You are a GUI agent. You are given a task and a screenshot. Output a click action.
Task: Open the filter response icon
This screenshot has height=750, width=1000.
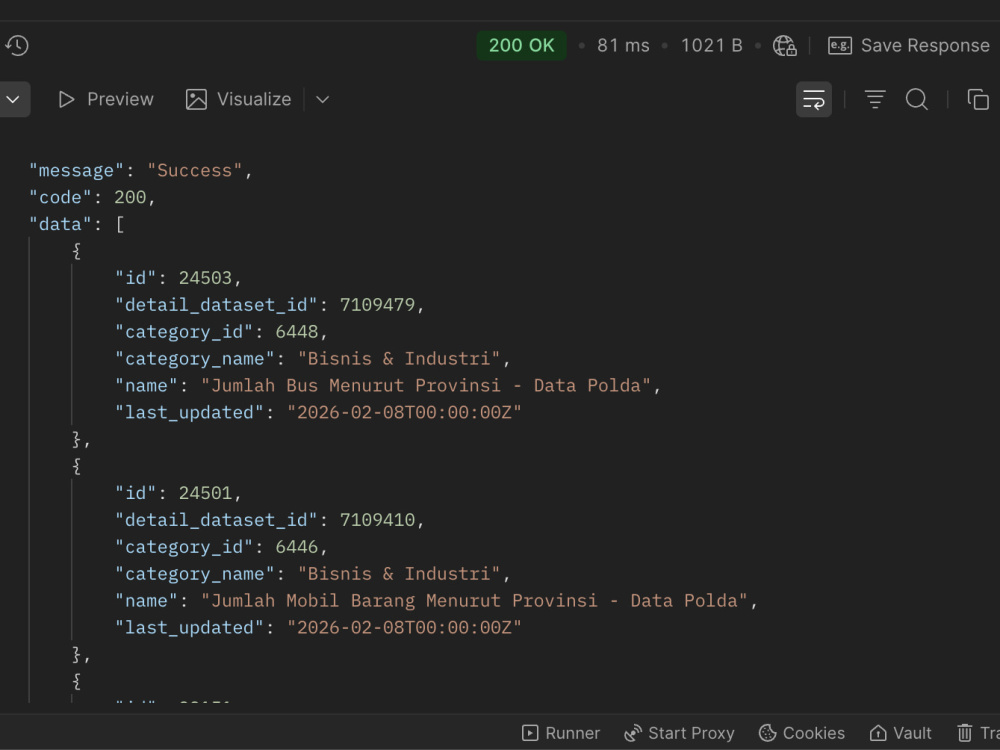point(875,99)
